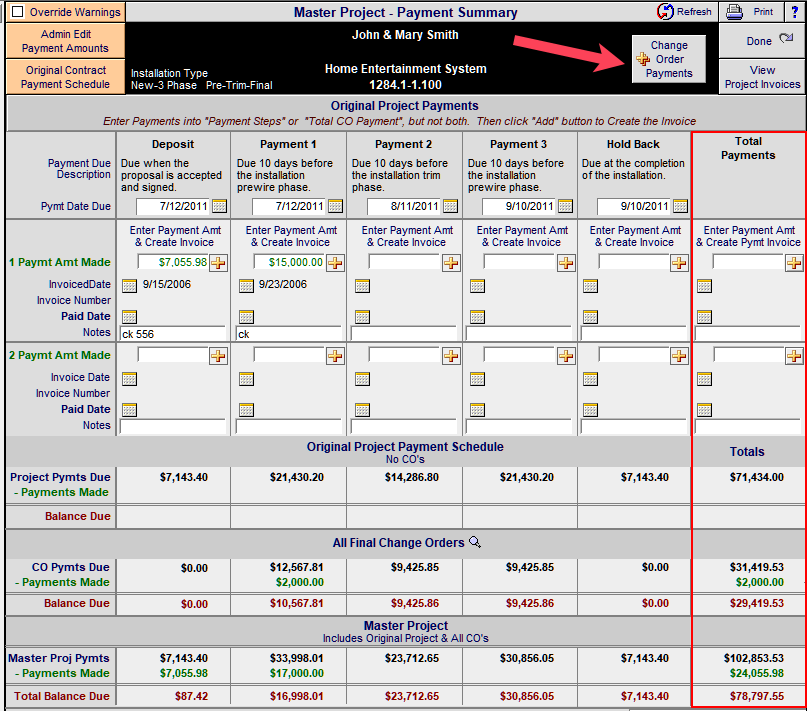Open Deposit due date calendar picker
807x711 pixels.
219,206
